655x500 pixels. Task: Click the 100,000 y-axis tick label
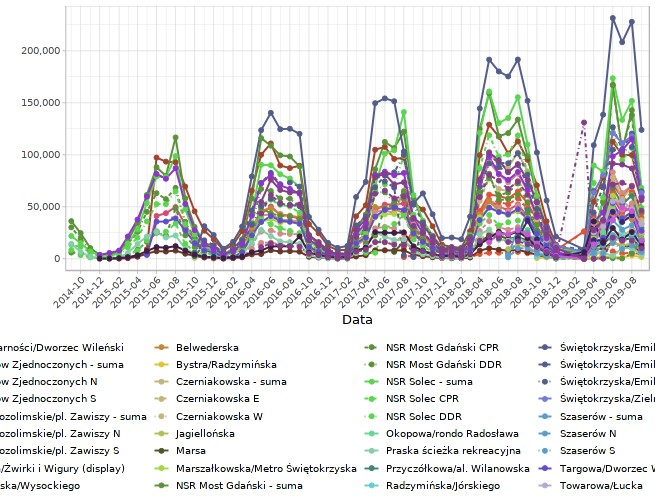41,155
